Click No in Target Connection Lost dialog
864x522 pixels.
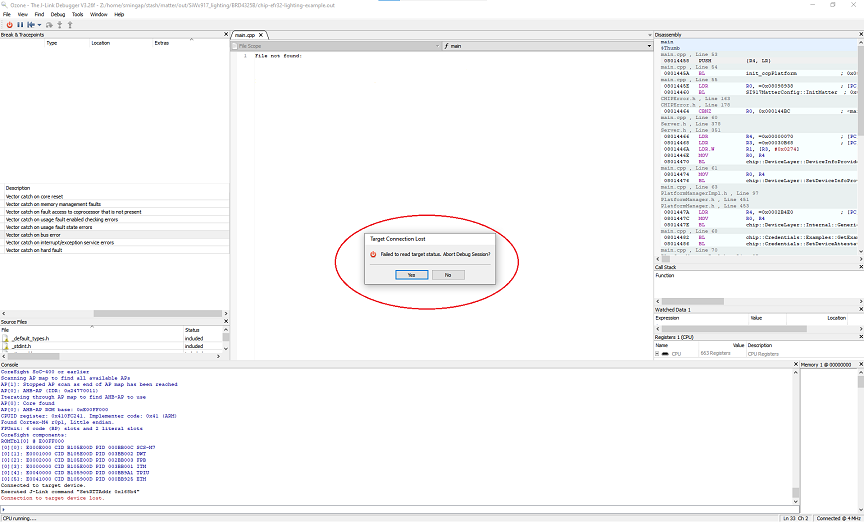(x=448, y=275)
